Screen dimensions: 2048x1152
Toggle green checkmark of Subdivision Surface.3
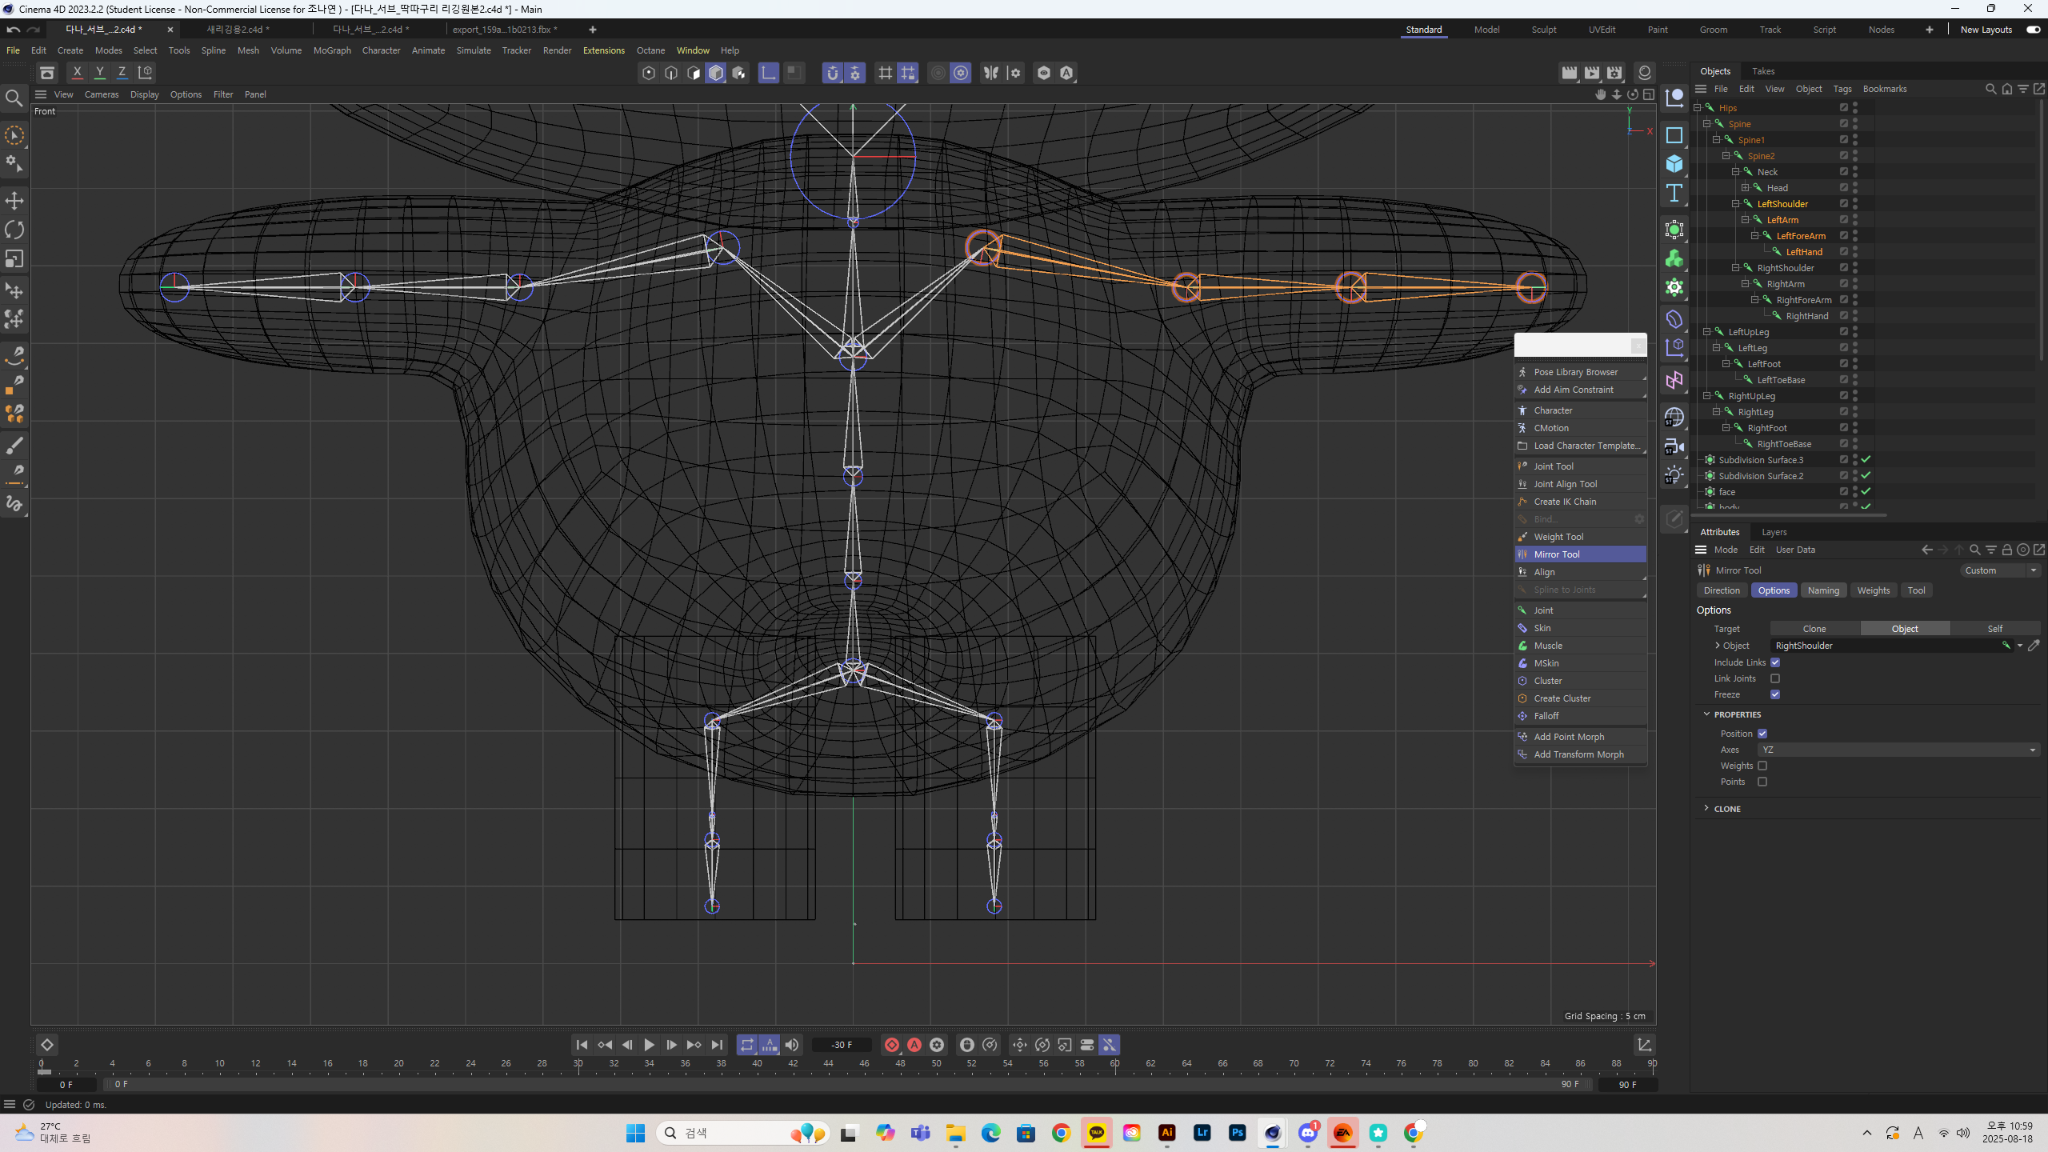tap(1866, 460)
